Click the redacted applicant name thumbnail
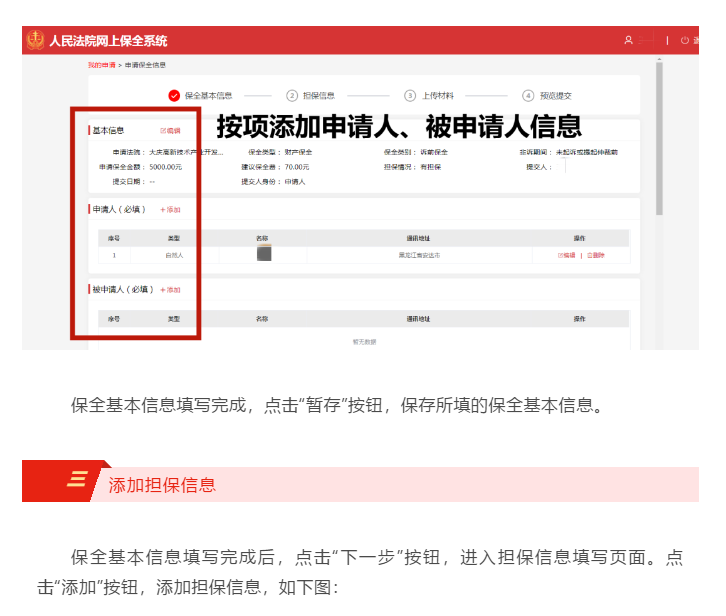 click(264, 255)
